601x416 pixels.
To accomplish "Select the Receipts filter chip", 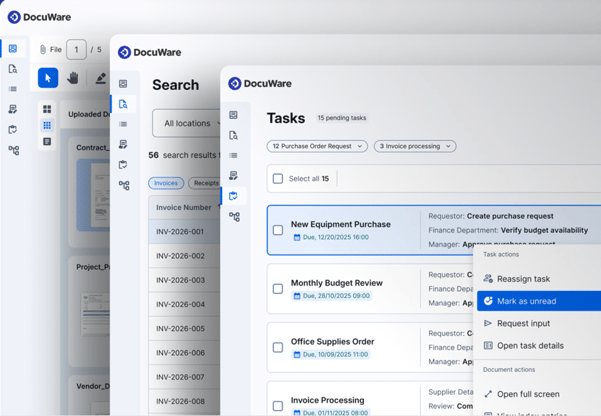I will [204, 183].
